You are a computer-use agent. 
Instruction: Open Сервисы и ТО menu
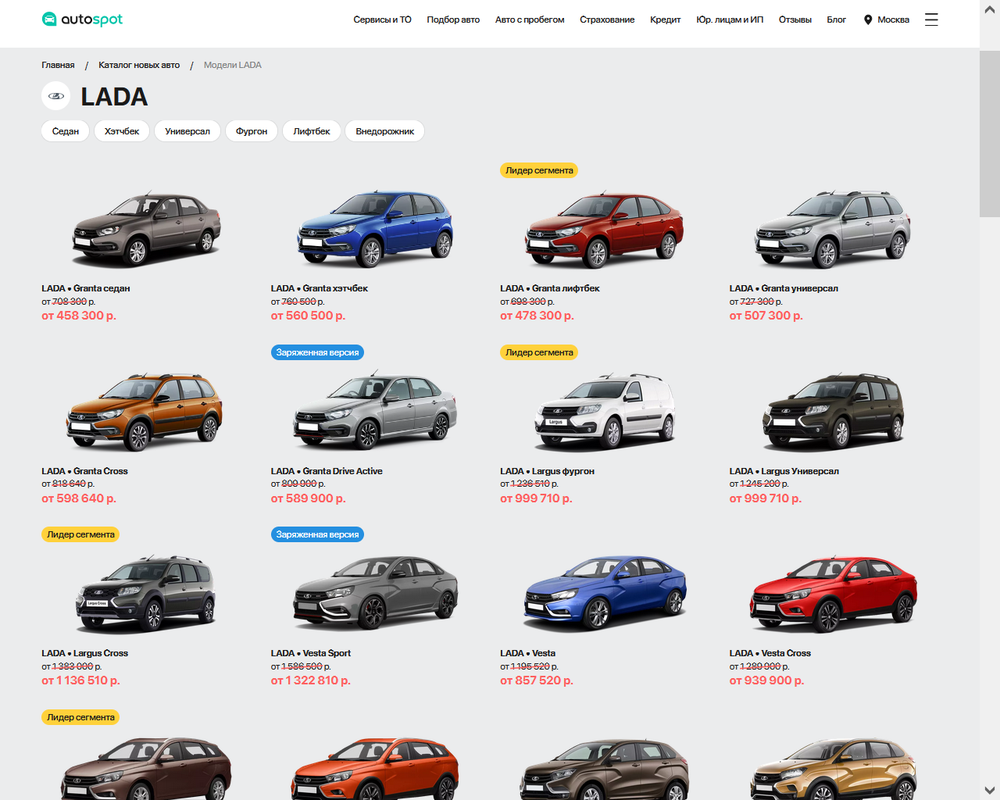pyautogui.click(x=382, y=20)
